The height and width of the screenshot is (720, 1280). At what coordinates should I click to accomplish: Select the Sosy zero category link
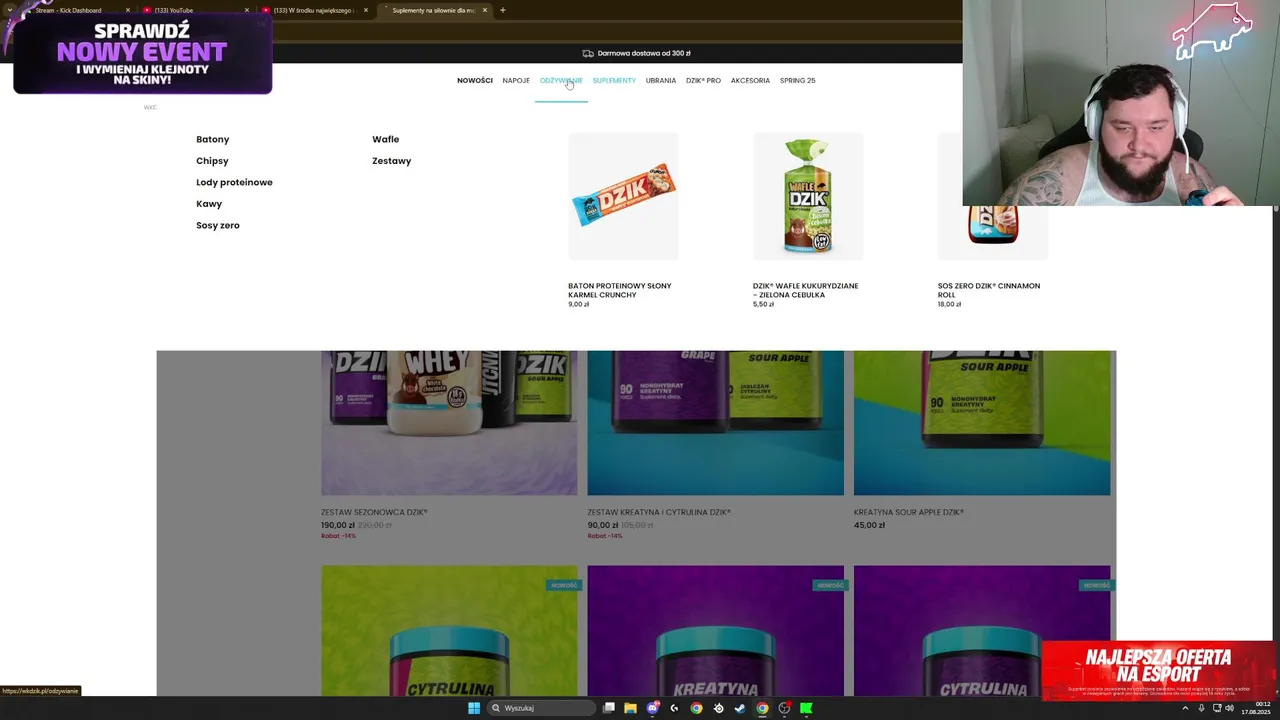(x=218, y=225)
